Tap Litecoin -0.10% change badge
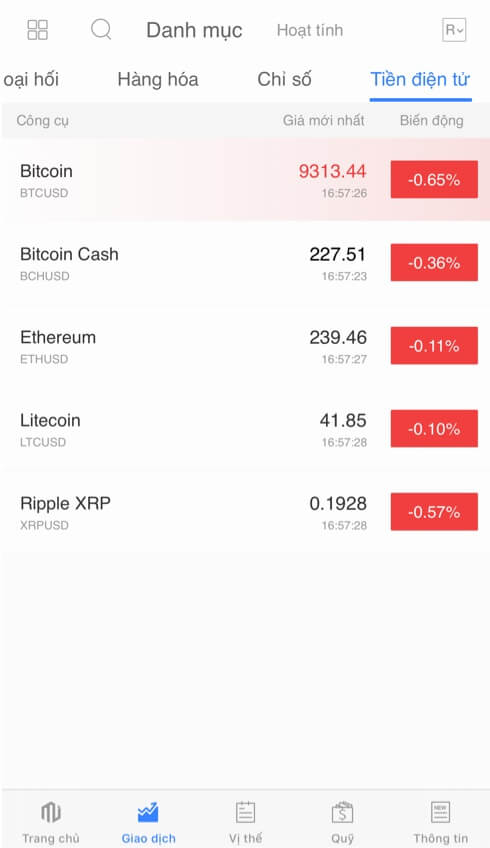Image resolution: width=490 pixels, height=848 pixels. click(434, 428)
